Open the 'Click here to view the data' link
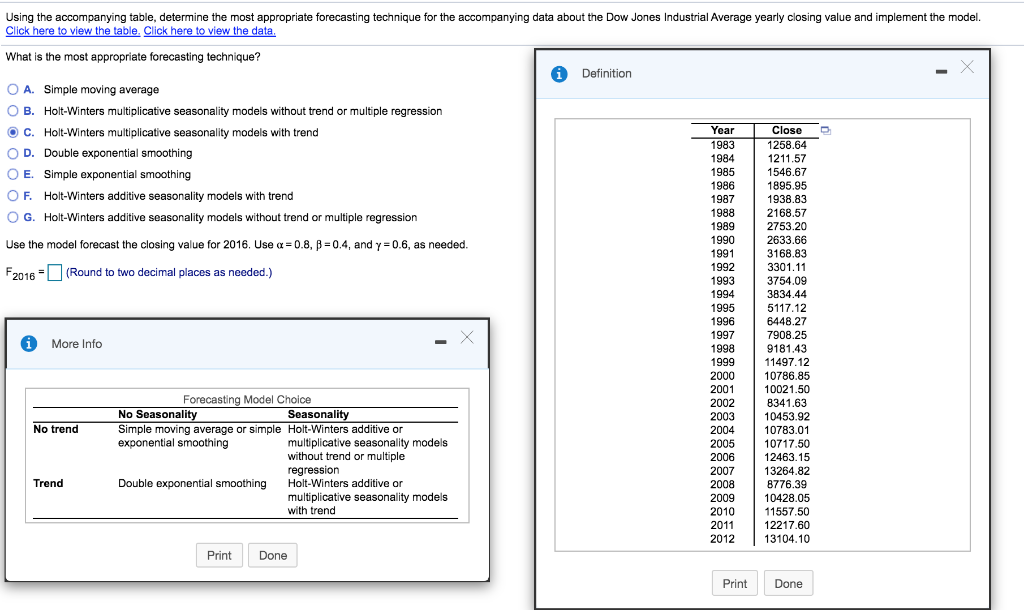Screen dimensions: 1024x610 210,31
